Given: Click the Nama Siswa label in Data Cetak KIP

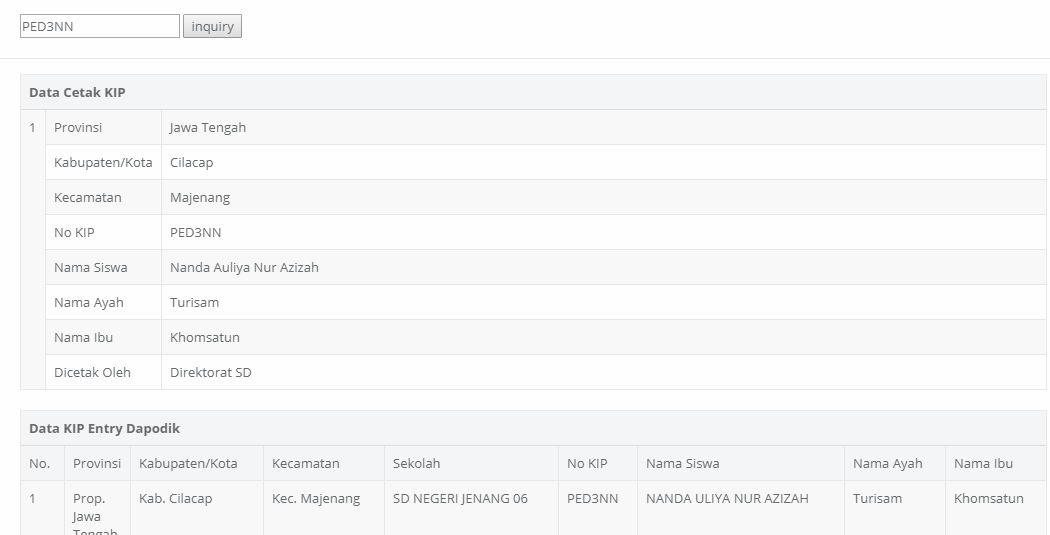Looking at the screenshot, I should (90, 267).
